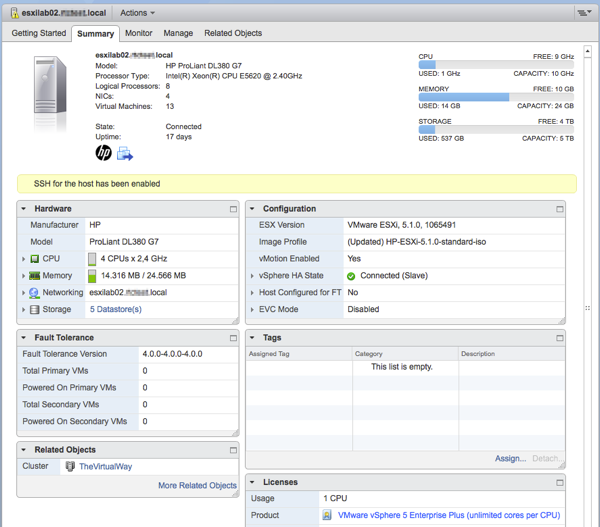Expand the Storage row in Hardware
The width and height of the screenshot is (600, 527).
click(x=23, y=310)
